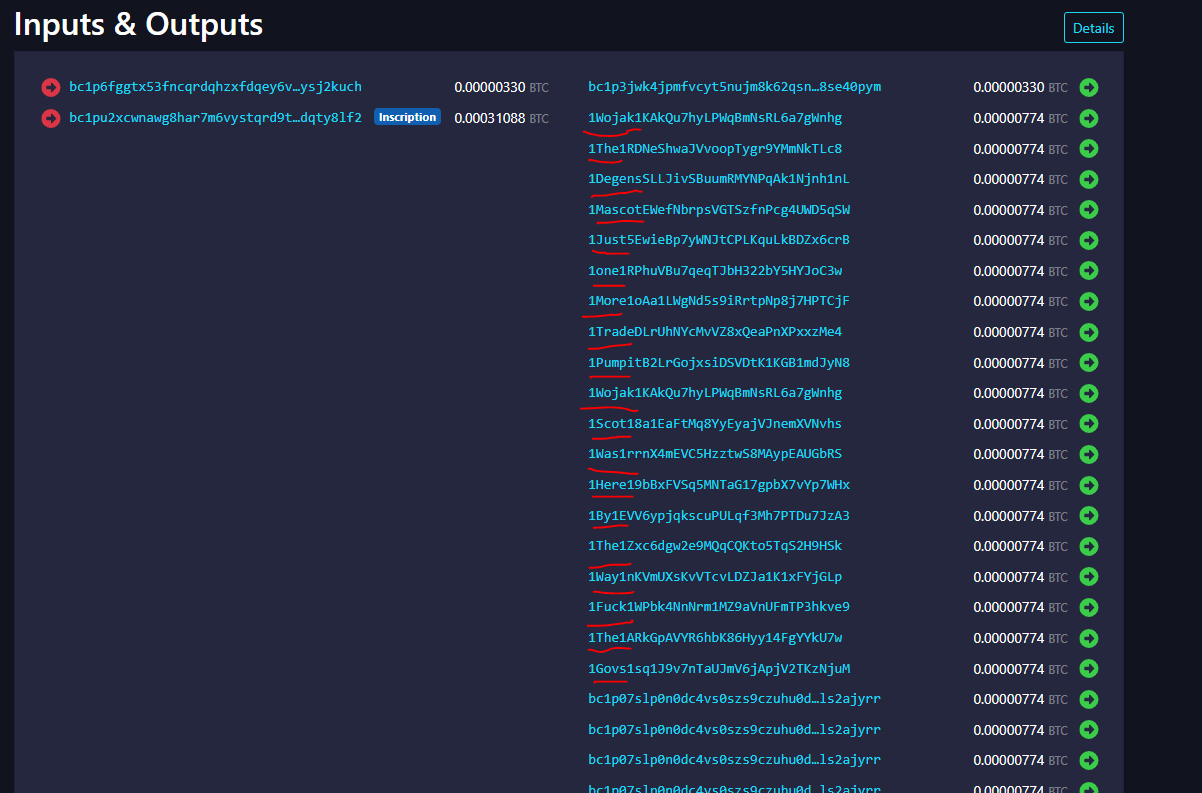The image size is (1202, 793).
Task: Open the 1By1EVV6ypjqk address link
Action: [718, 516]
